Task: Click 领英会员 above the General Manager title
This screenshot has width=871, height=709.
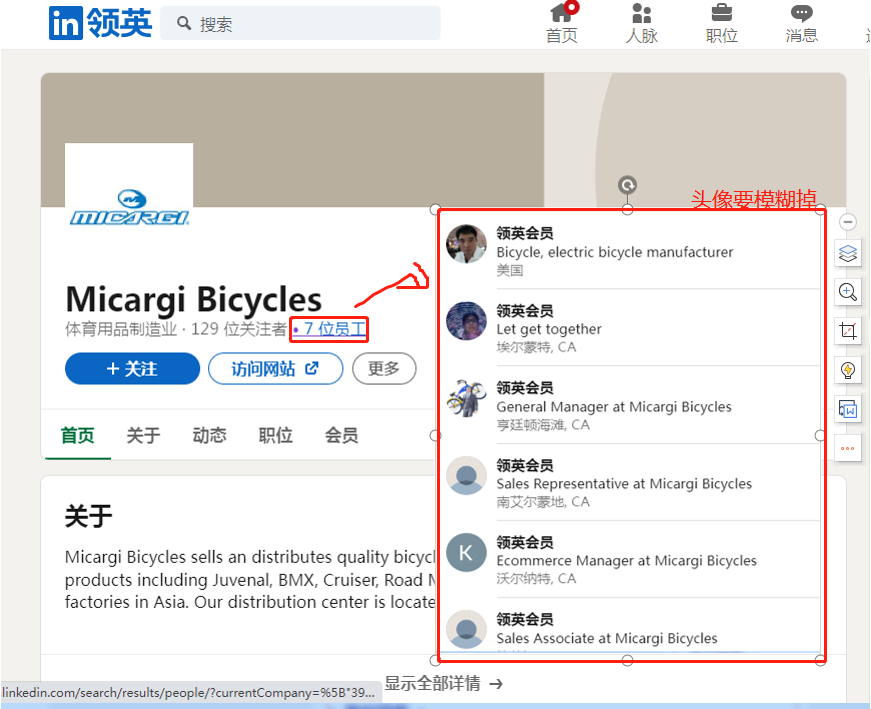Action: [525, 388]
